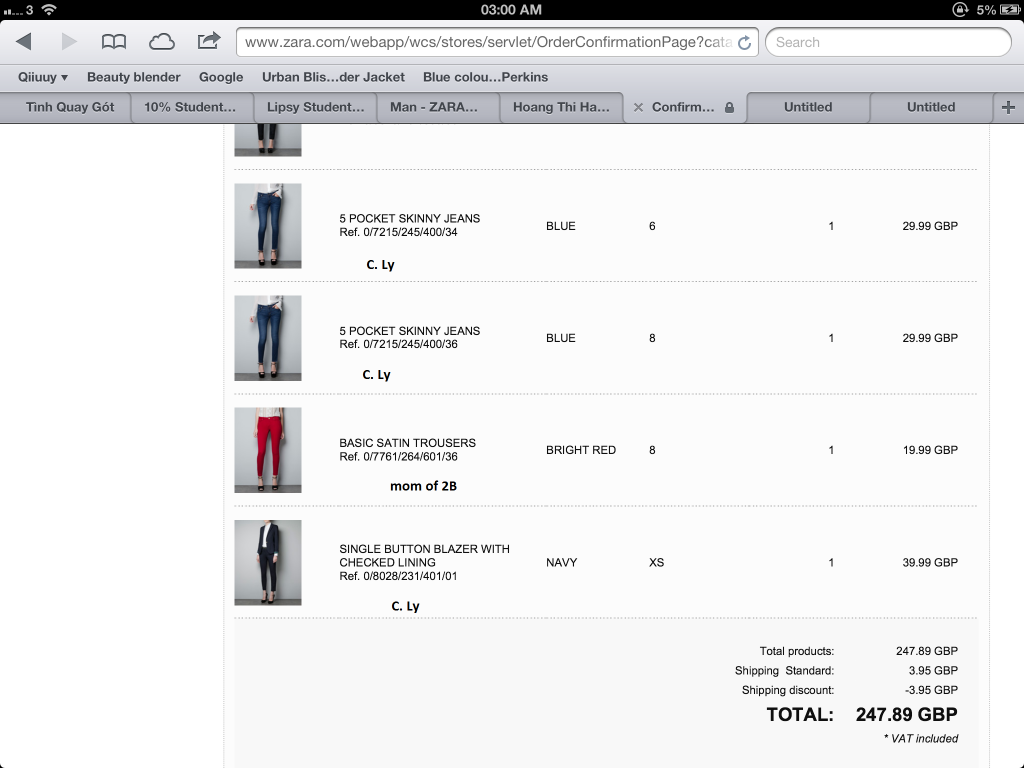Tap the navy blazer product thumbnail

(267, 562)
